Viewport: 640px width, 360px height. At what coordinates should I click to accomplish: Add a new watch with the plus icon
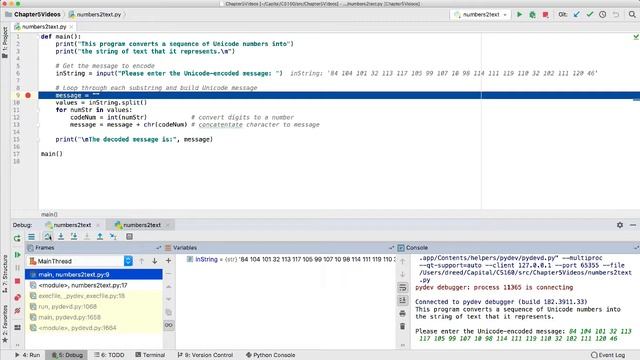(168, 260)
